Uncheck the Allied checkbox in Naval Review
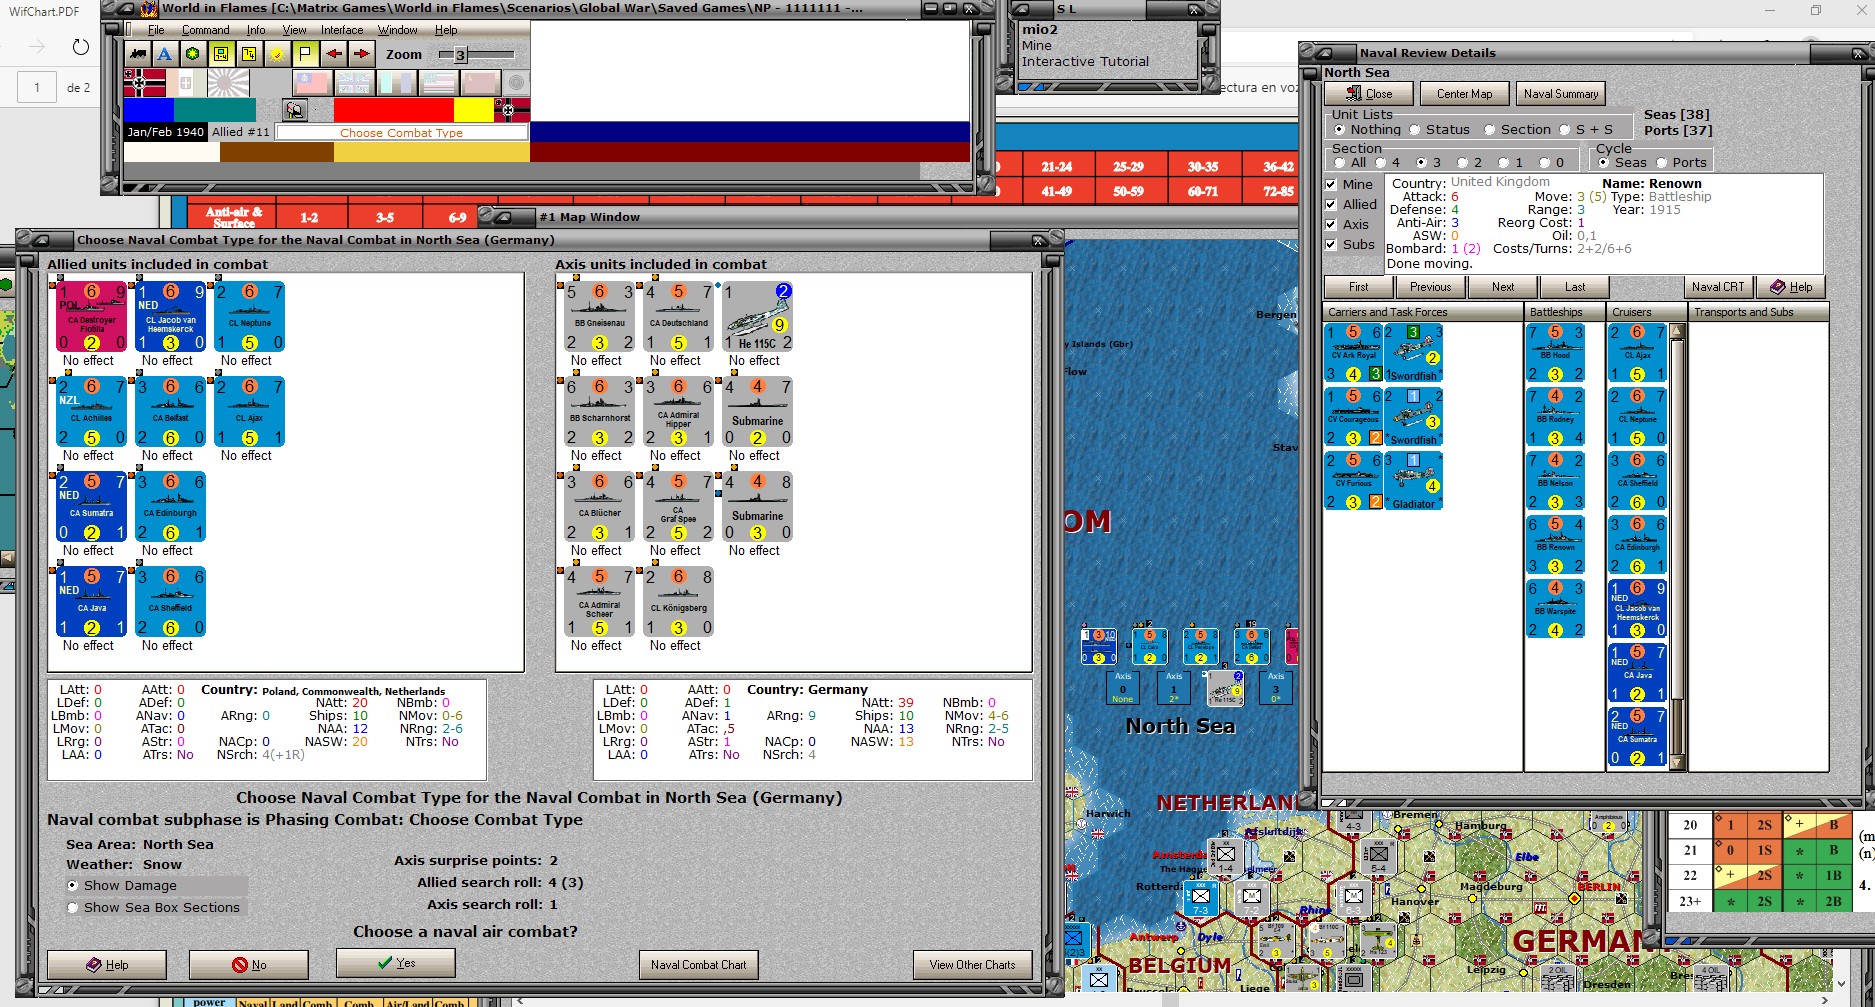 [x=1331, y=204]
